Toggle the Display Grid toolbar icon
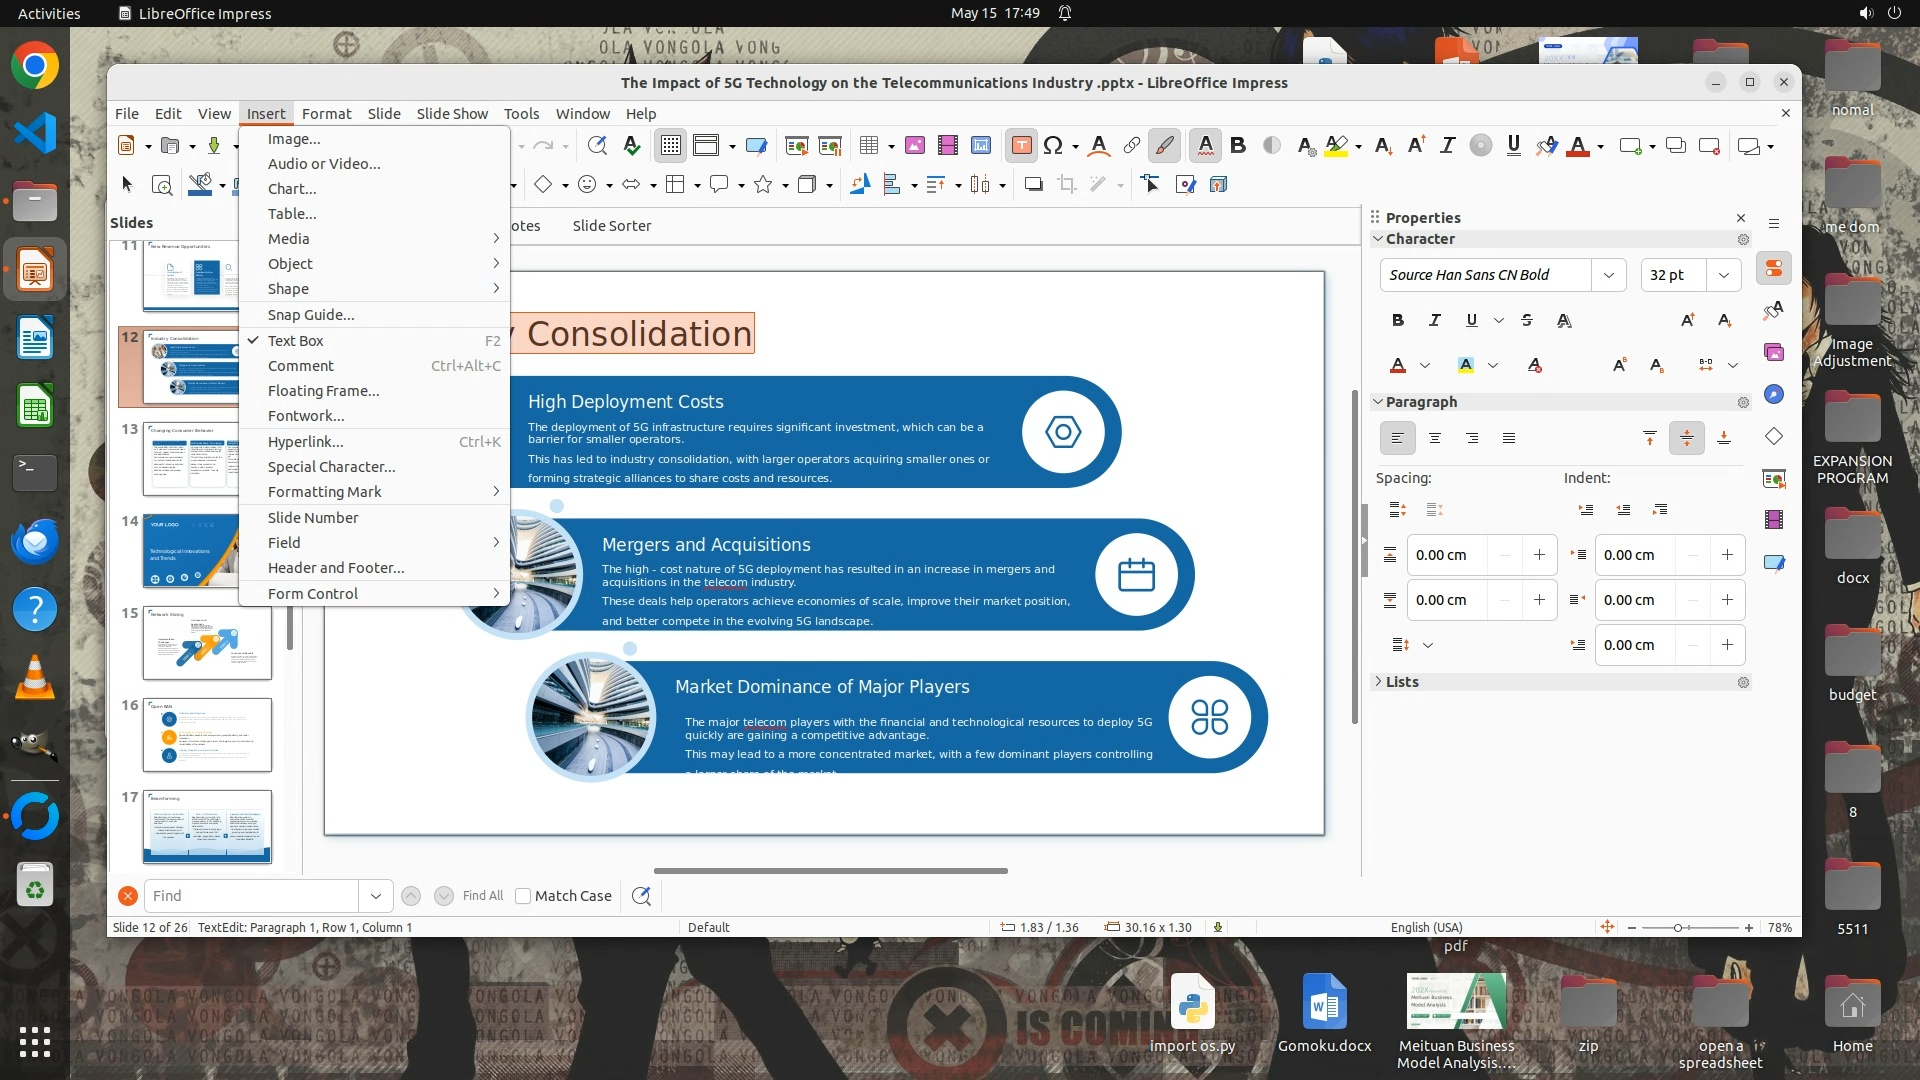The image size is (1920, 1080). point(670,146)
